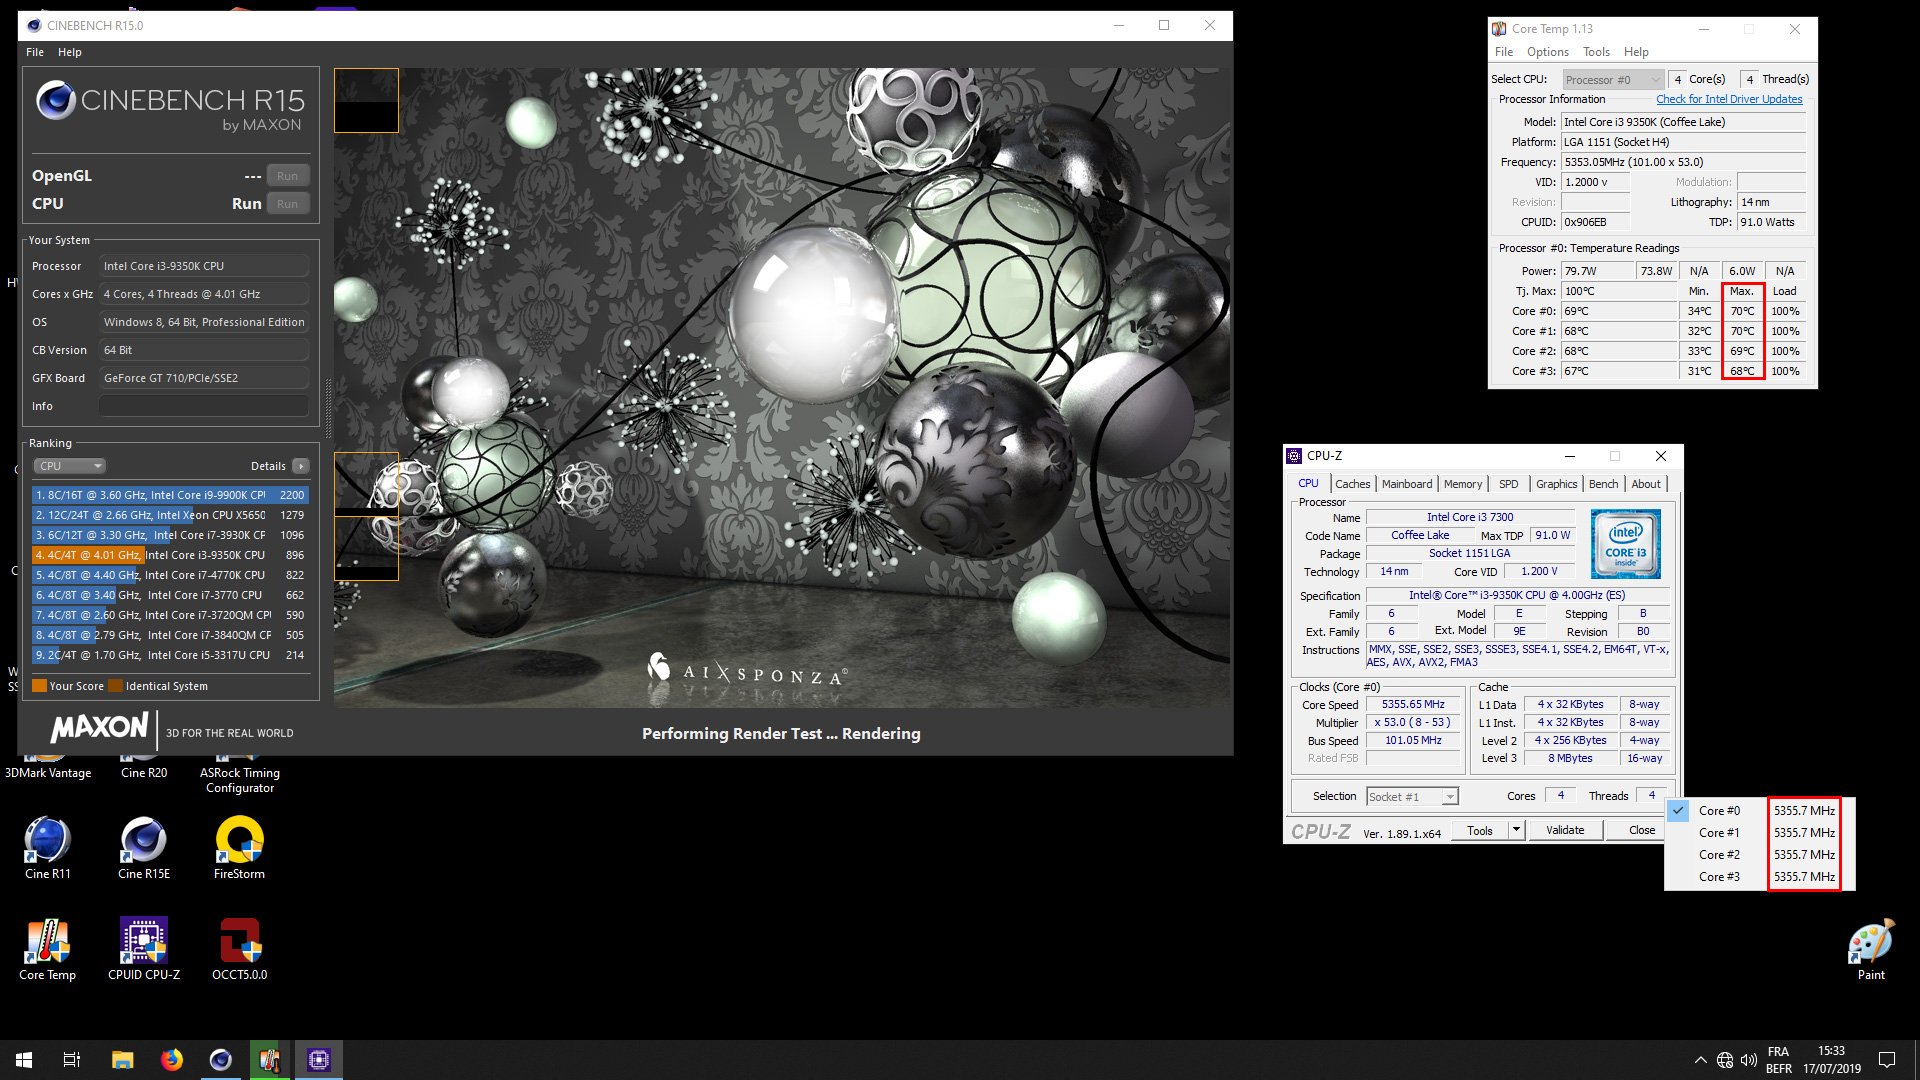
Task: Click Your Score orange legend swatch
Action: [39, 686]
